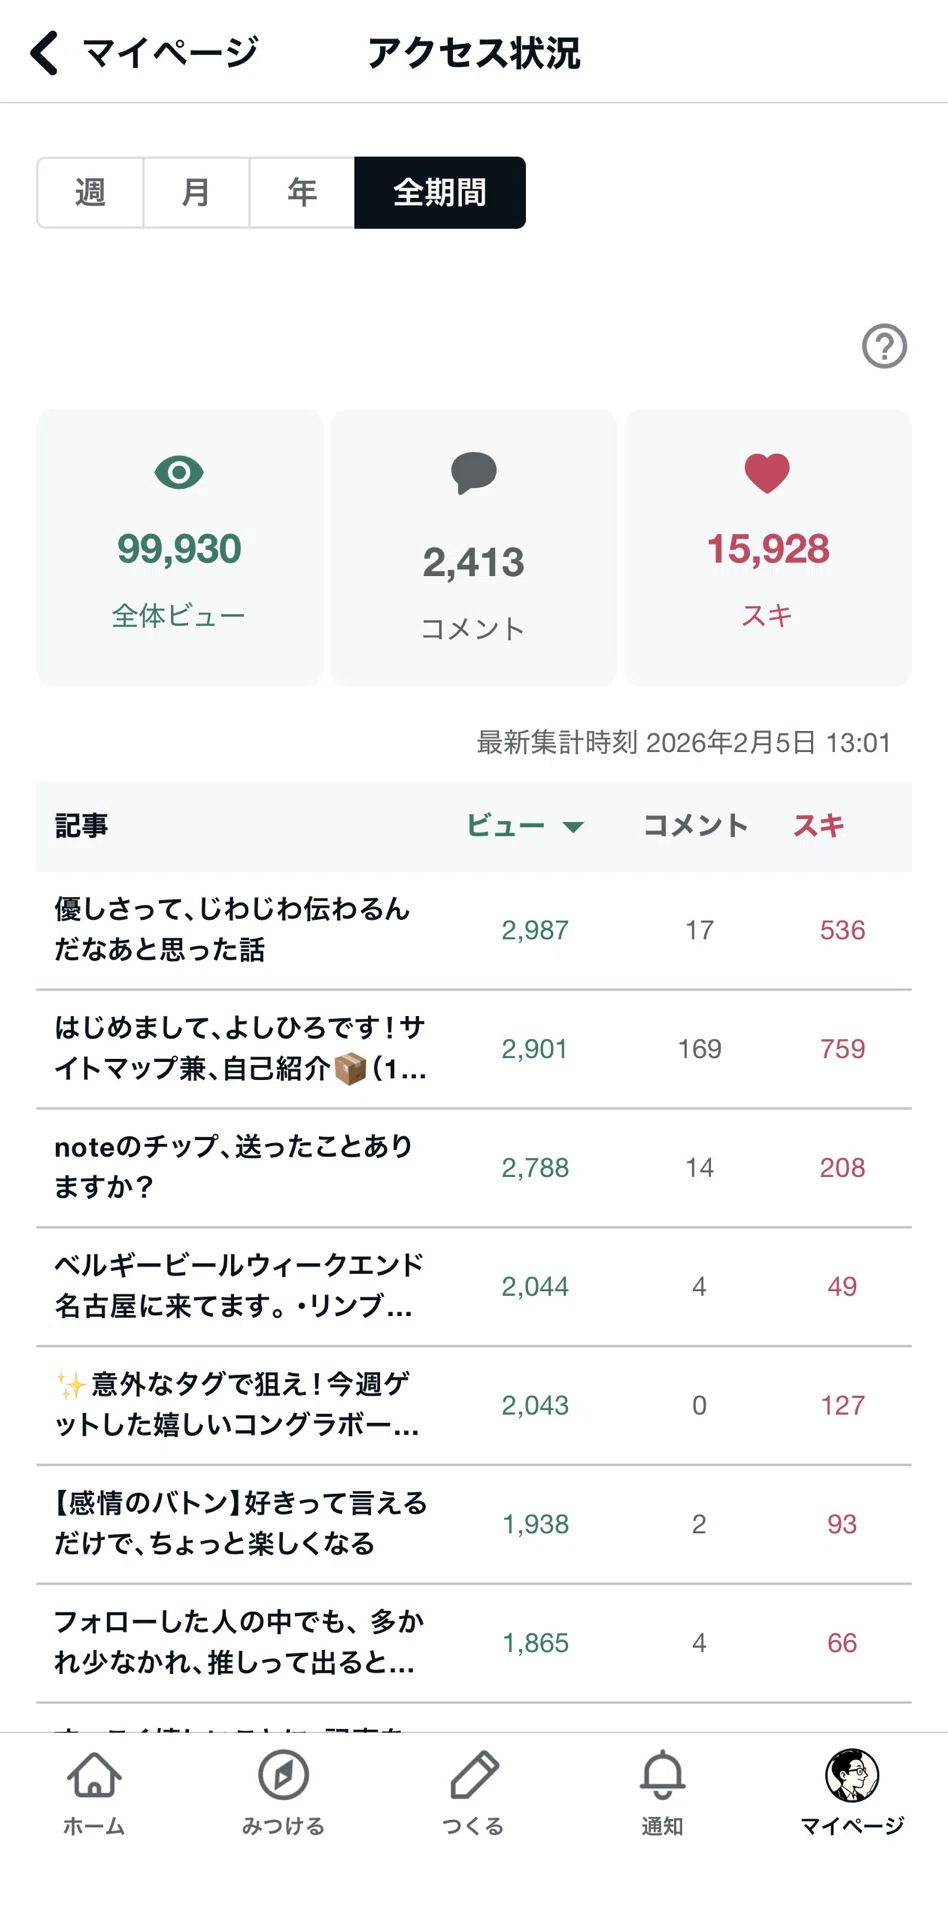Tap the つくる pencil icon
The width and height of the screenshot is (948, 1920).
(x=473, y=1775)
